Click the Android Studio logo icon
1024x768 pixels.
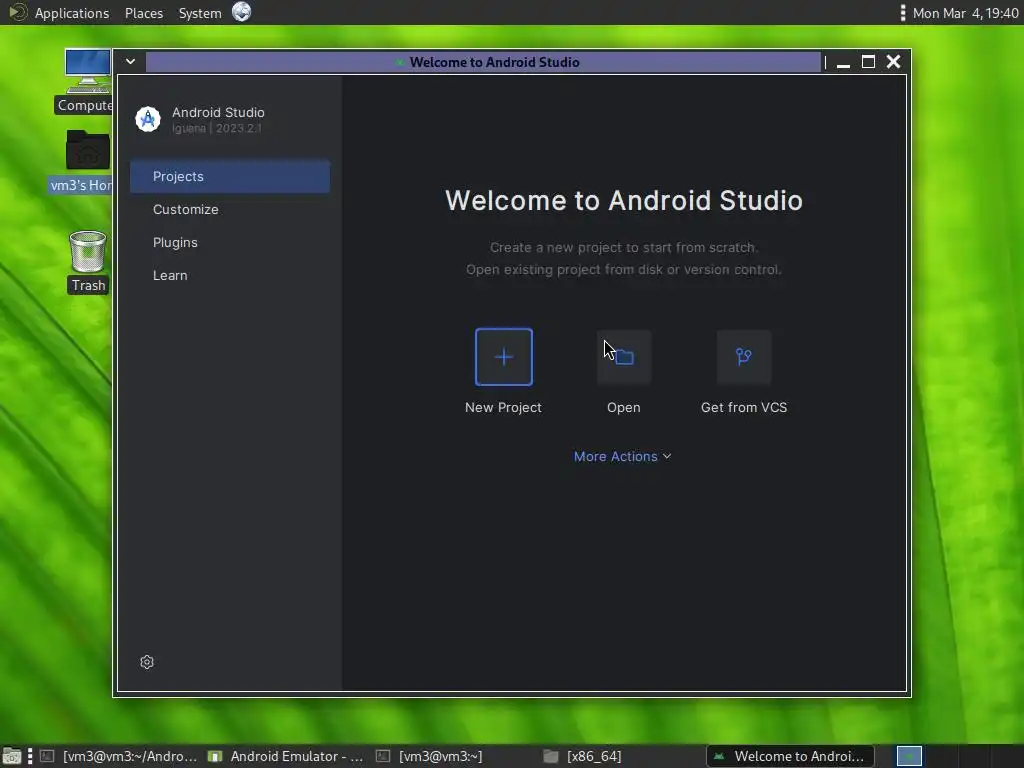[x=148, y=120]
